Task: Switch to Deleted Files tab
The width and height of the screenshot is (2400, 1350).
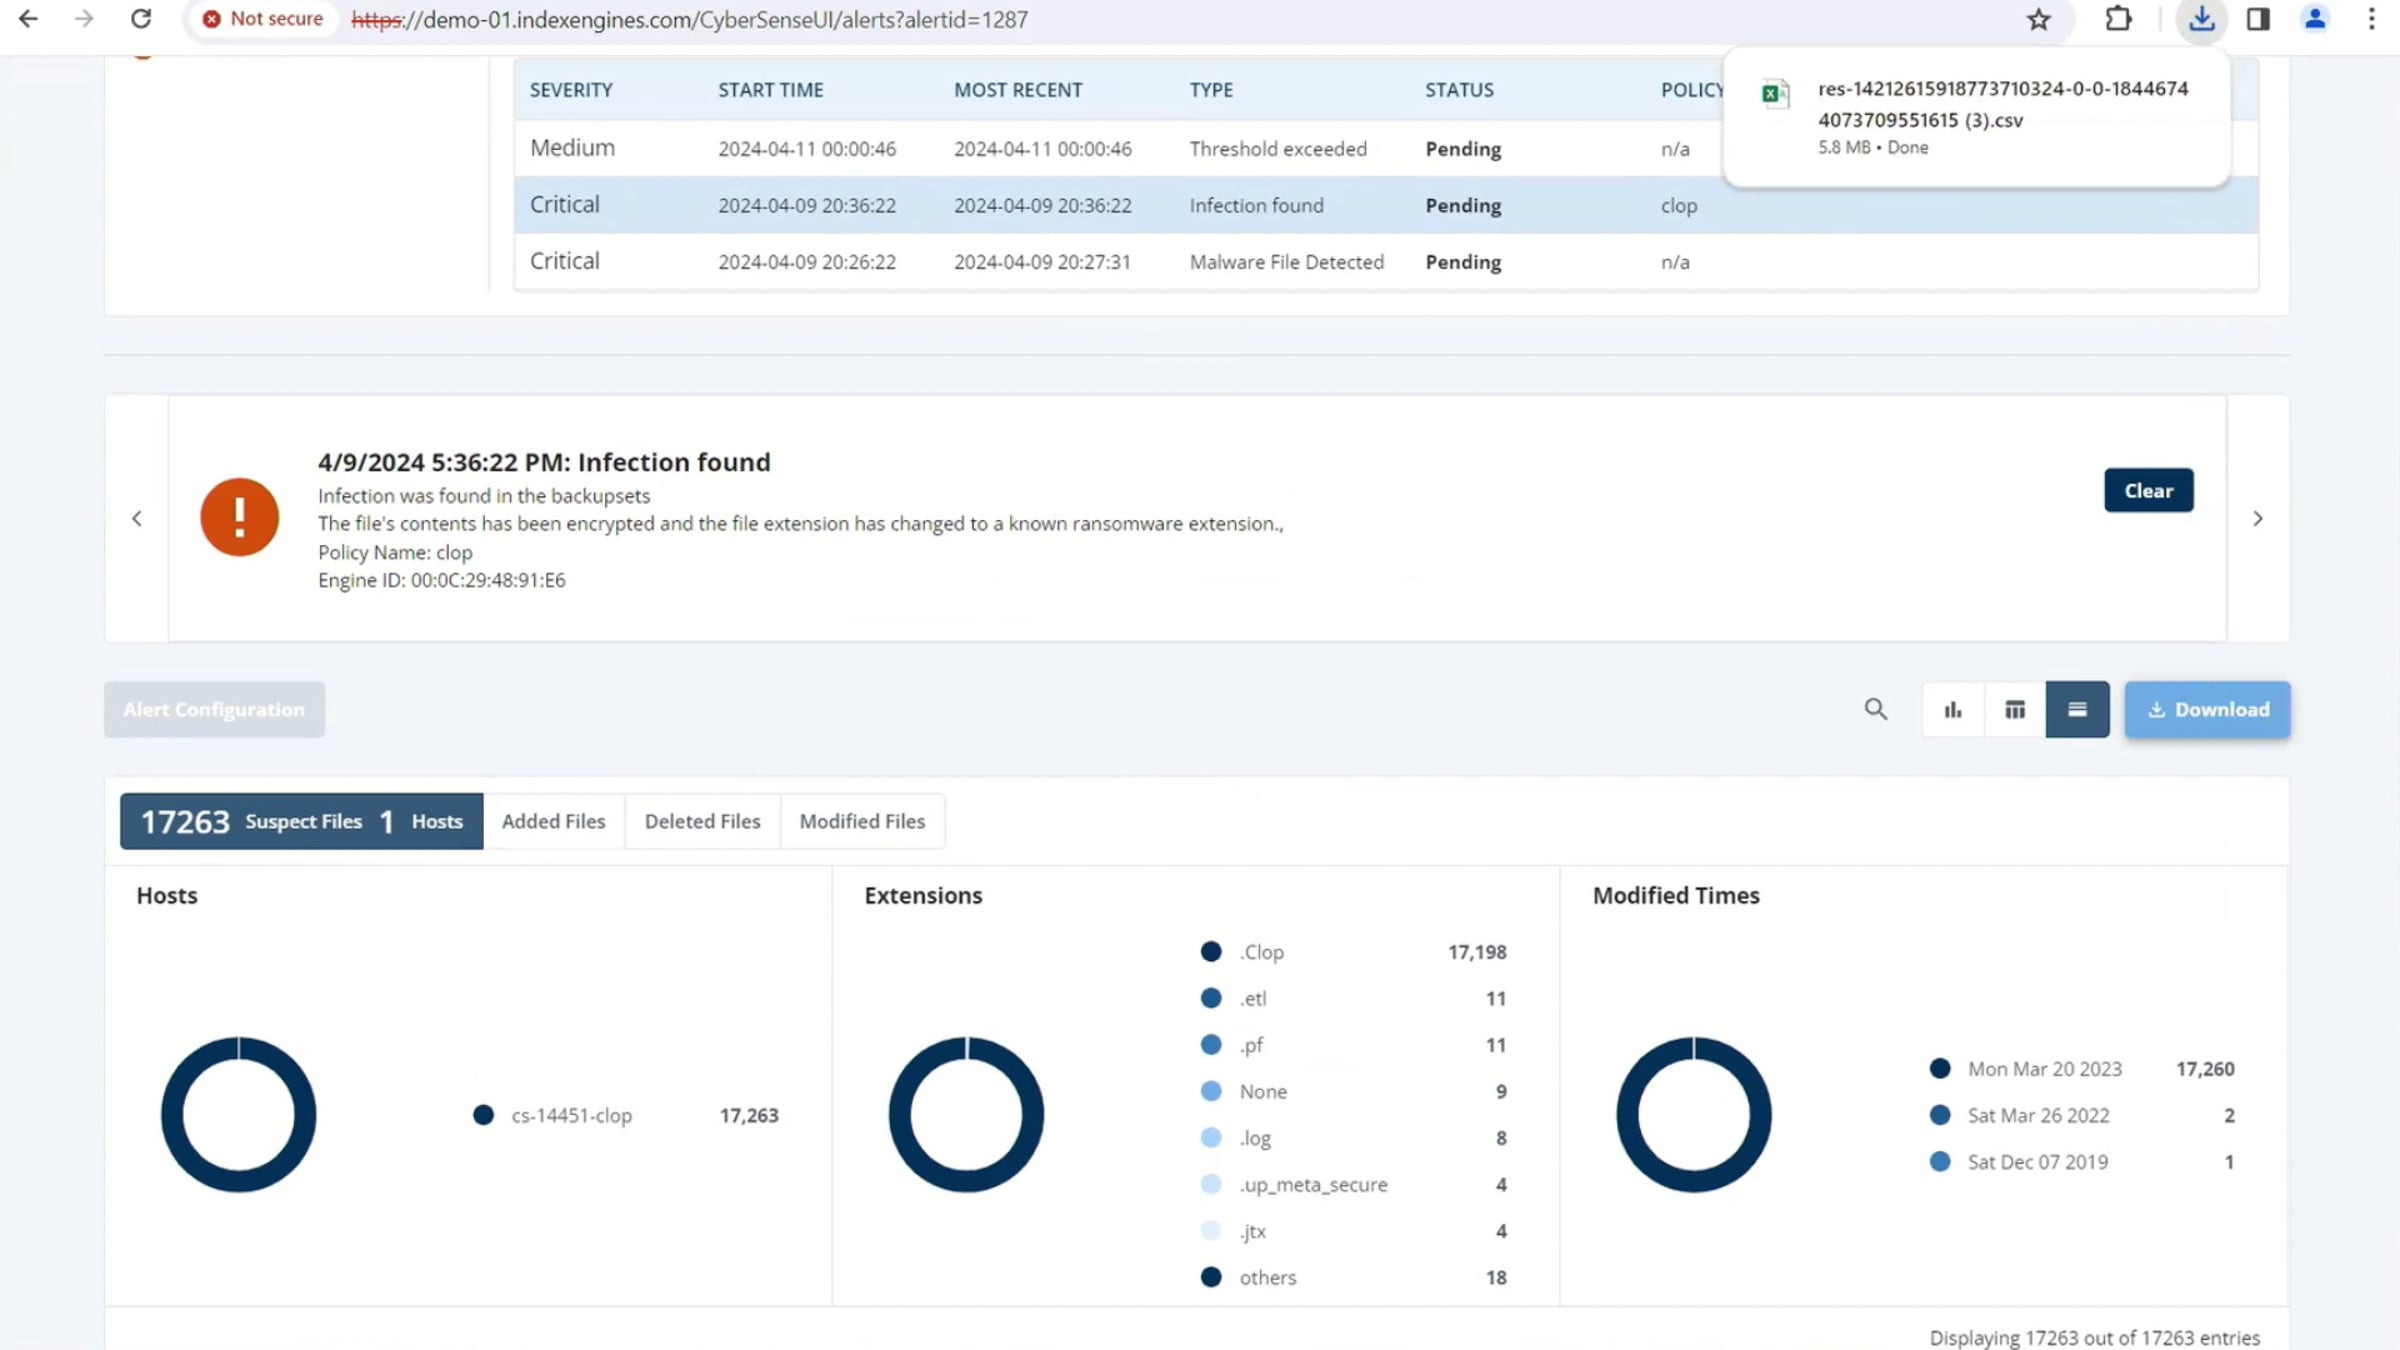Action: coord(702,821)
